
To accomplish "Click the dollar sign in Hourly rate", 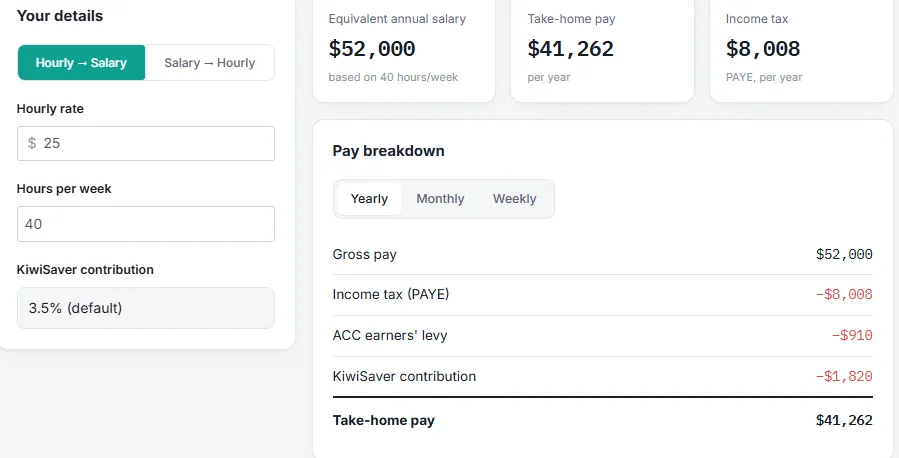I will pos(32,143).
